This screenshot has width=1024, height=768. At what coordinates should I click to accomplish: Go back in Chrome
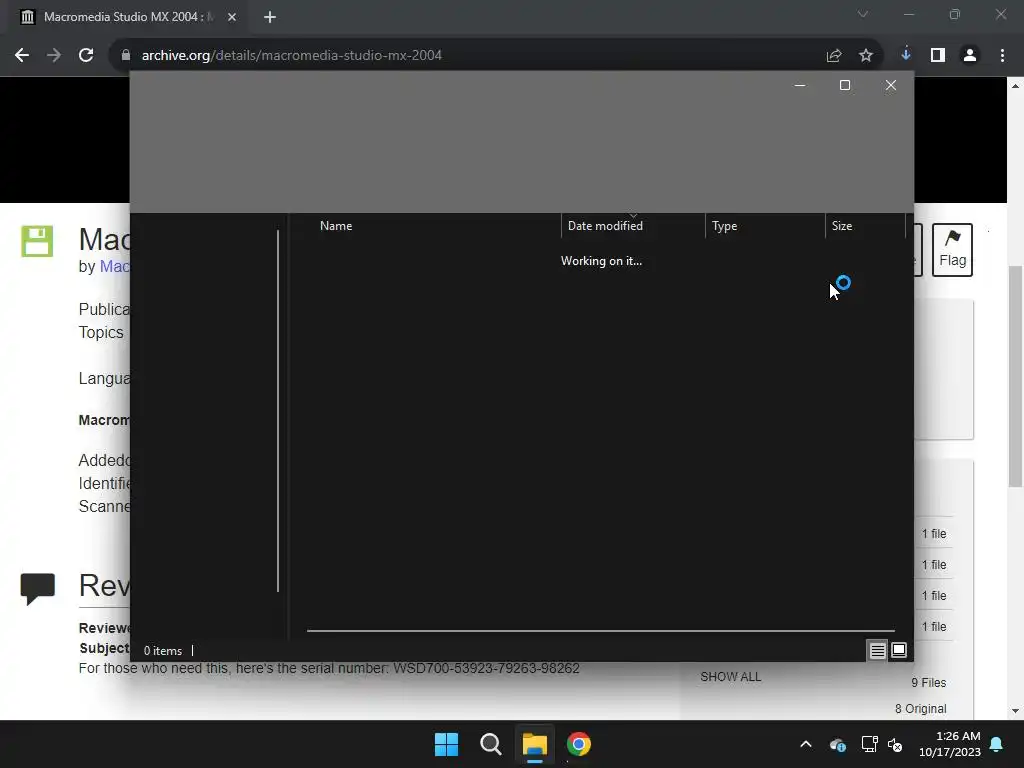pos(22,56)
